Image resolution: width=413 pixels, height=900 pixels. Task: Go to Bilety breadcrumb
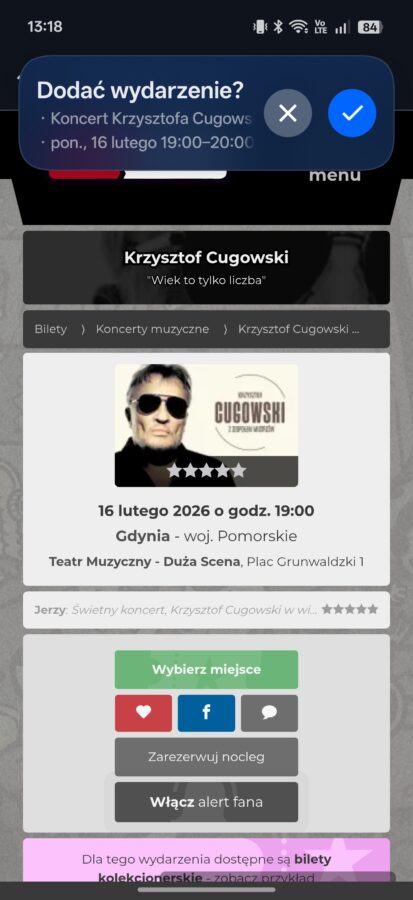click(50, 329)
